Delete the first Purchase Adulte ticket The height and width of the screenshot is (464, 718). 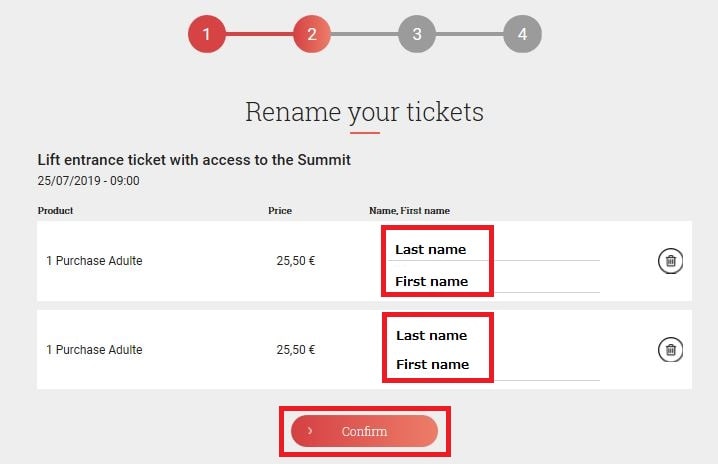tap(670, 261)
